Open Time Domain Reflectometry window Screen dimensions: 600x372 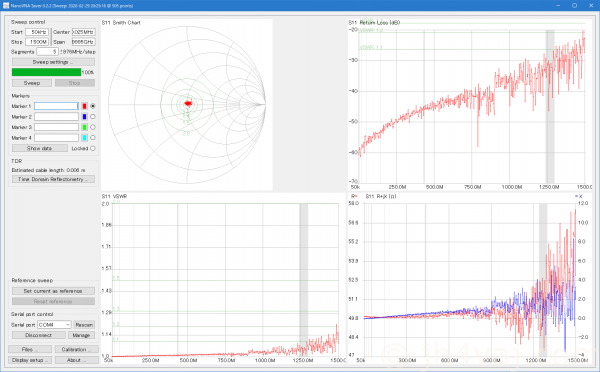pyautogui.click(x=53, y=179)
